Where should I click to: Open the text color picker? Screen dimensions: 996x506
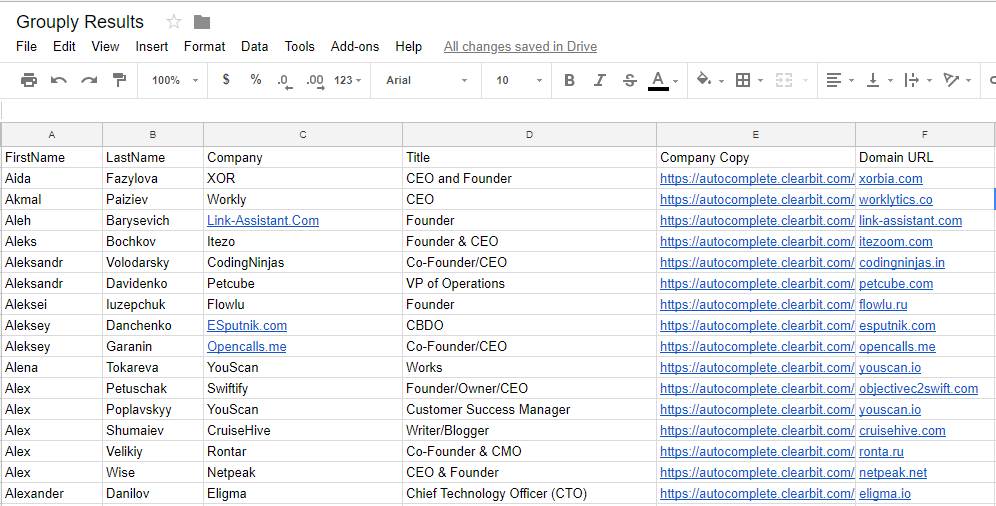[x=658, y=81]
